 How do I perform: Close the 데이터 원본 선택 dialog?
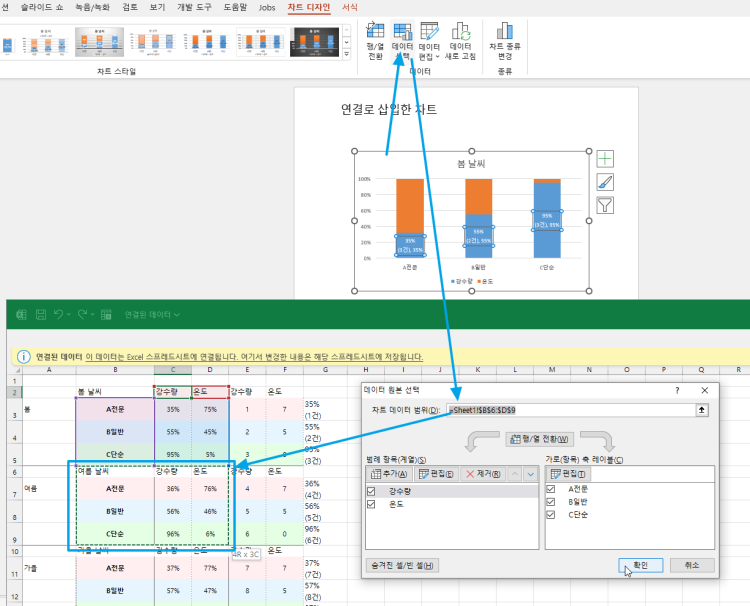pyautogui.click(x=705, y=390)
